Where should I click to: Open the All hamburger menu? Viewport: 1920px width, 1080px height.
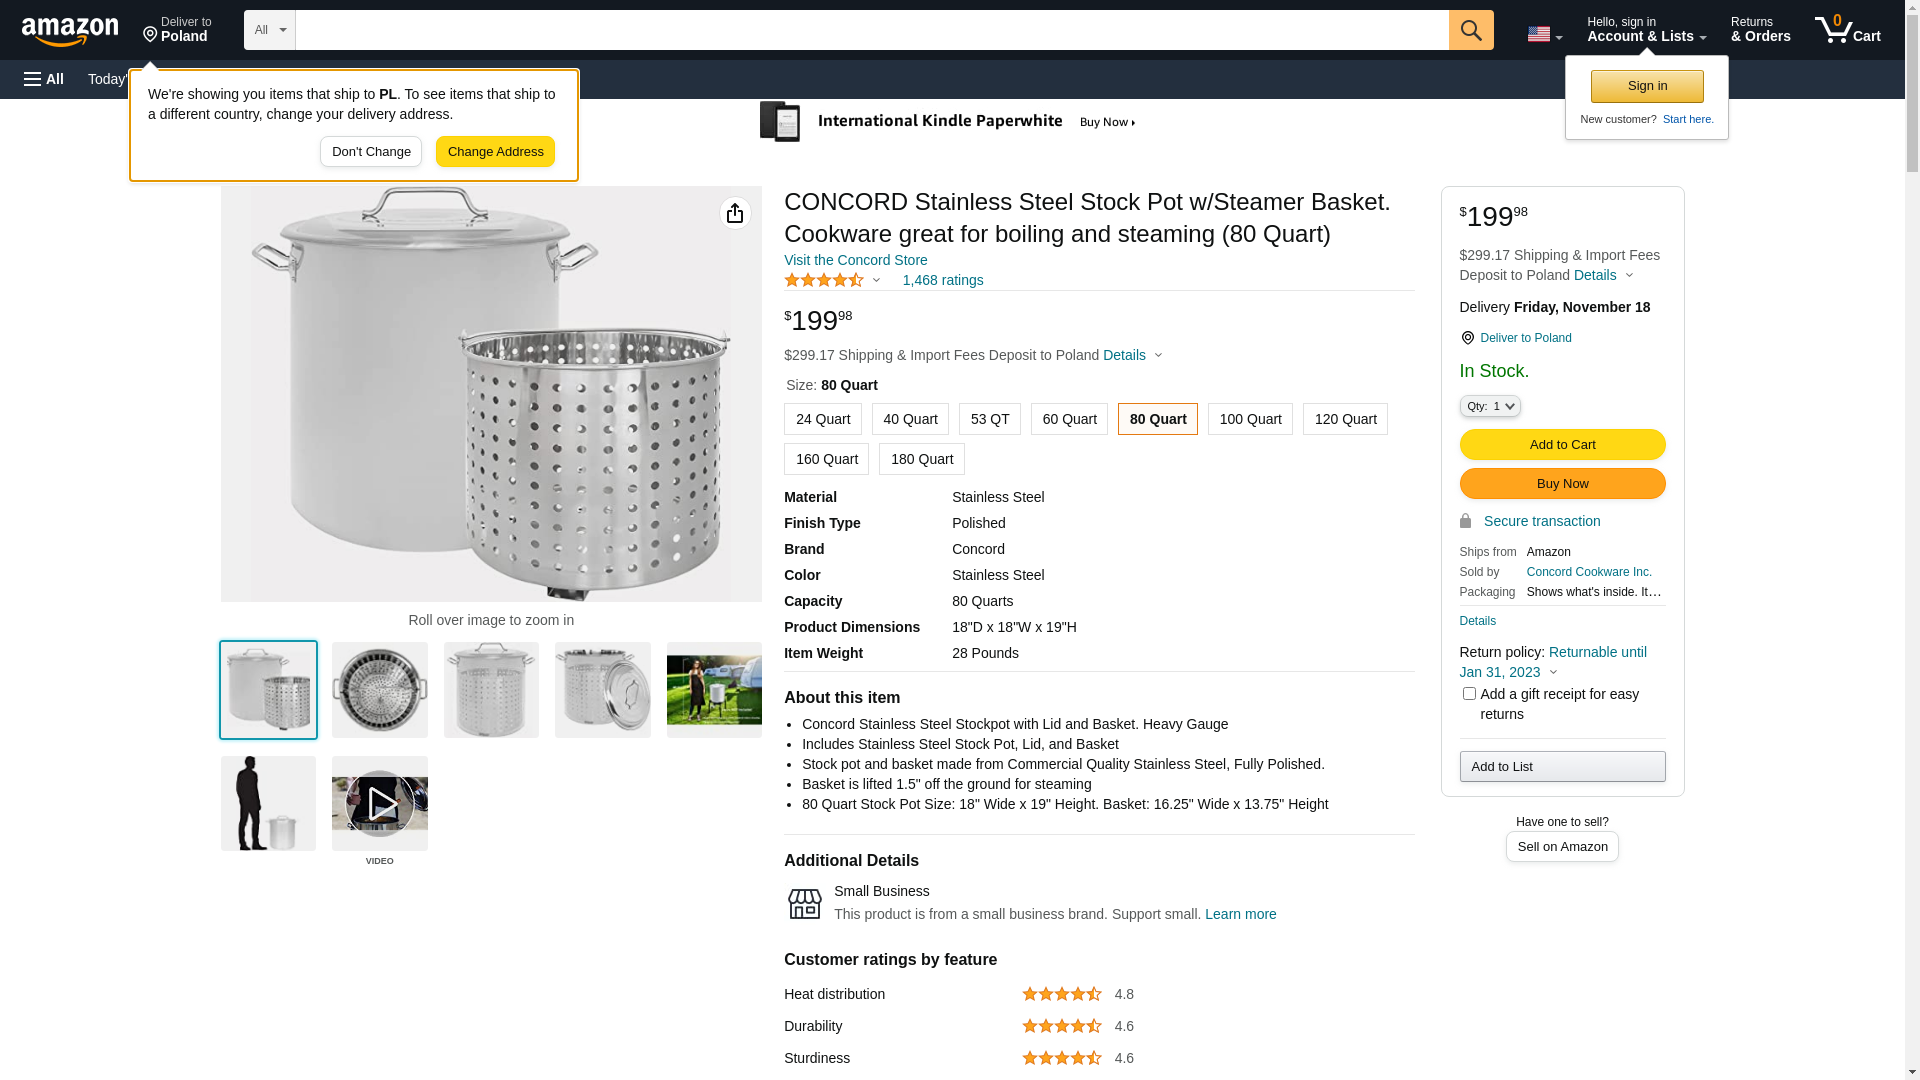tap(44, 79)
